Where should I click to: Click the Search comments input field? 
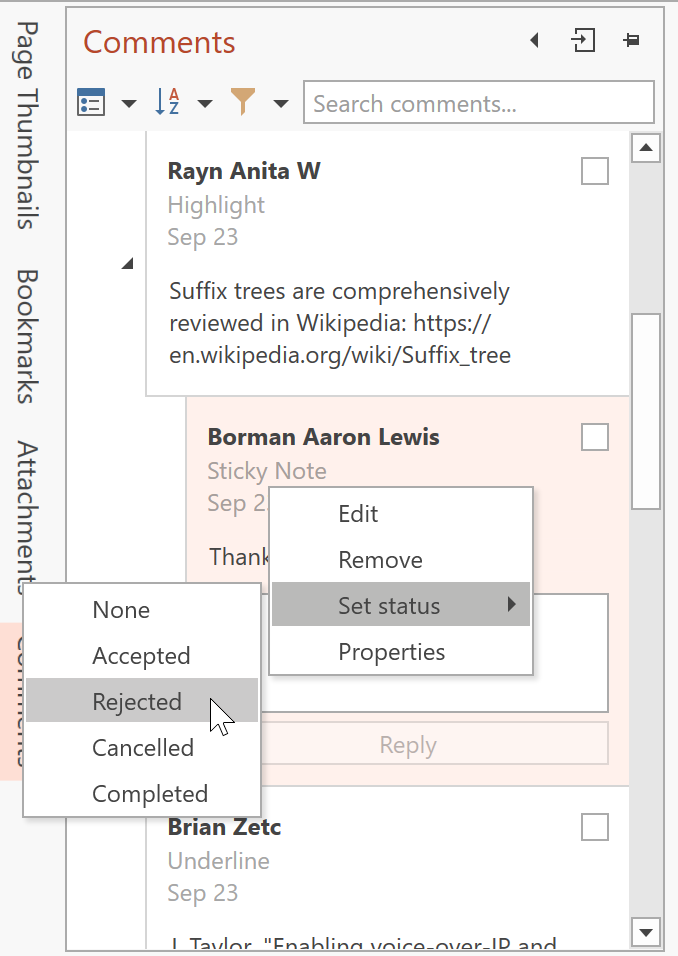(478, 103)
